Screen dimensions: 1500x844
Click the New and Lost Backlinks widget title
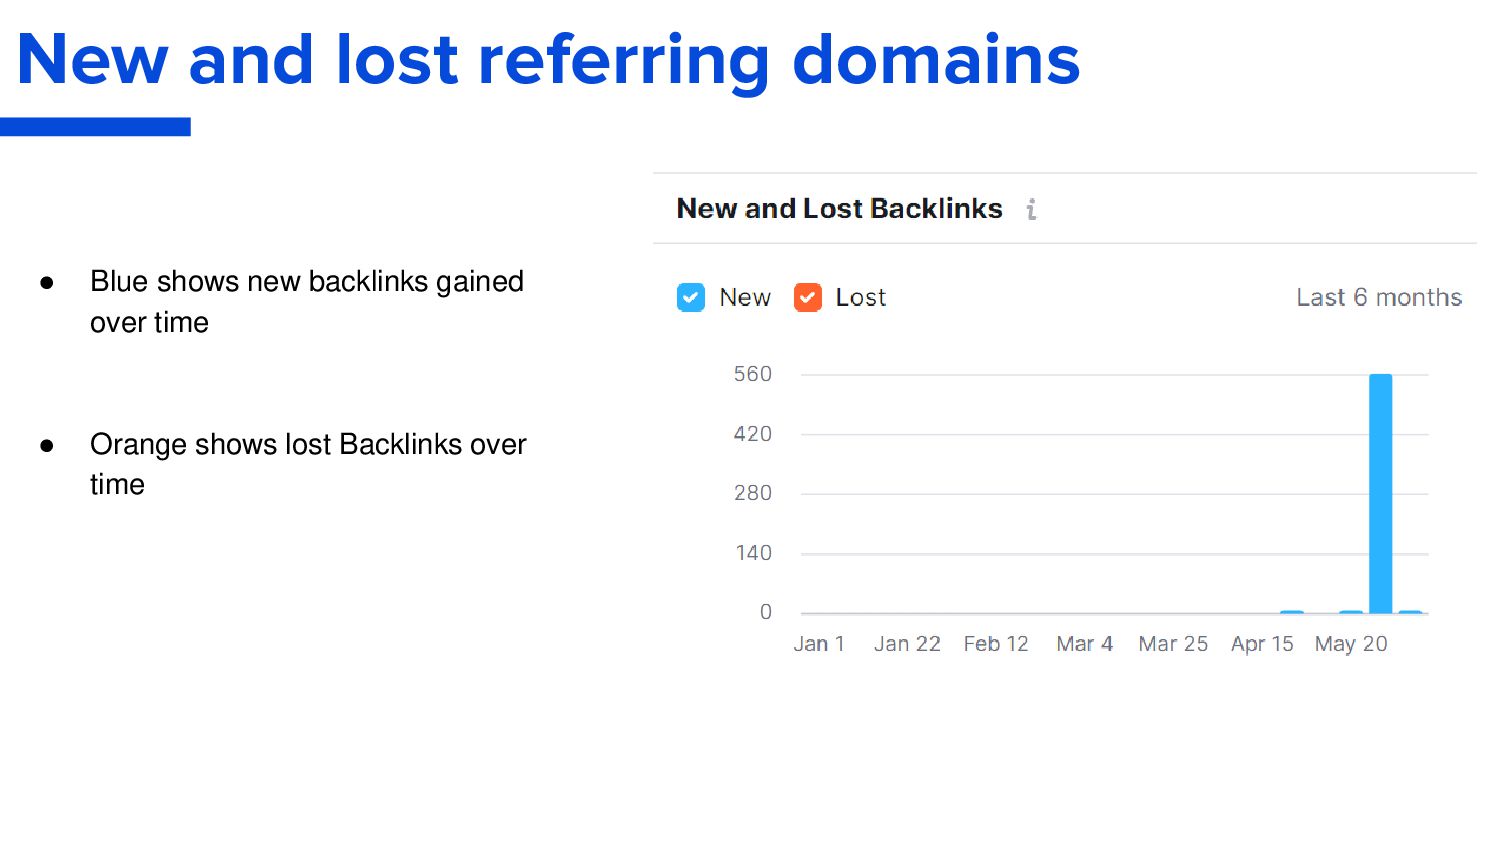pos(839,209)
